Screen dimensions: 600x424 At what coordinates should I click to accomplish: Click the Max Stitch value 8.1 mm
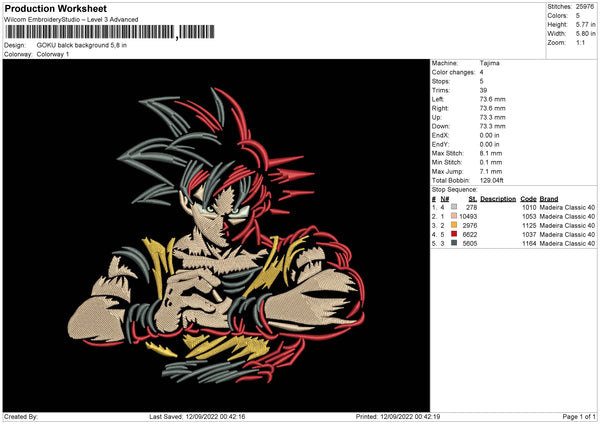[491, 153]
